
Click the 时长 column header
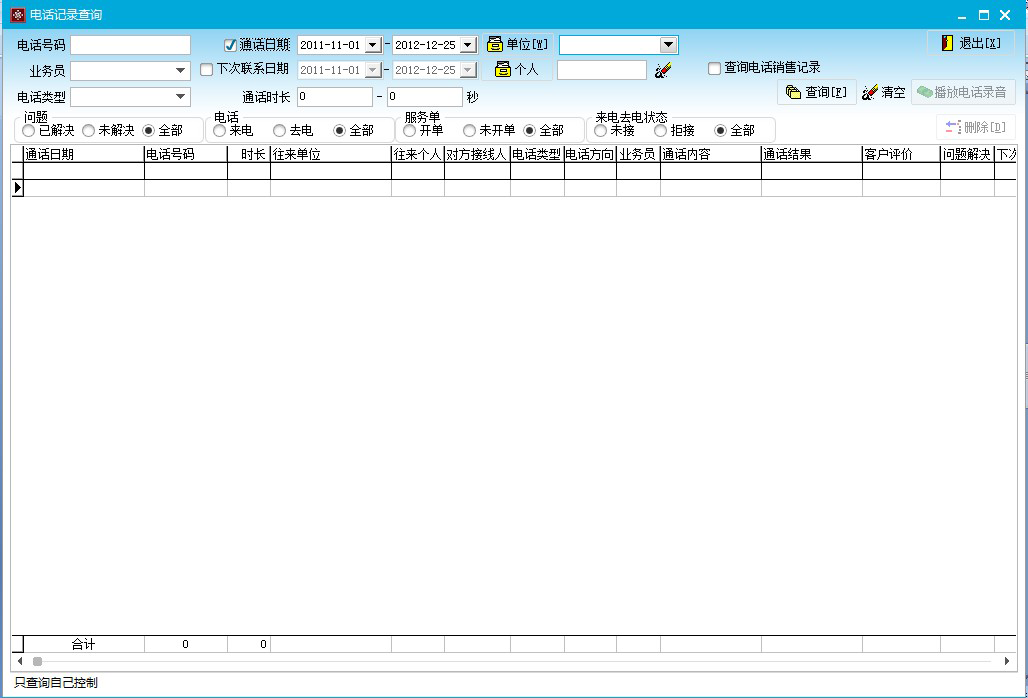click(249, 155)
